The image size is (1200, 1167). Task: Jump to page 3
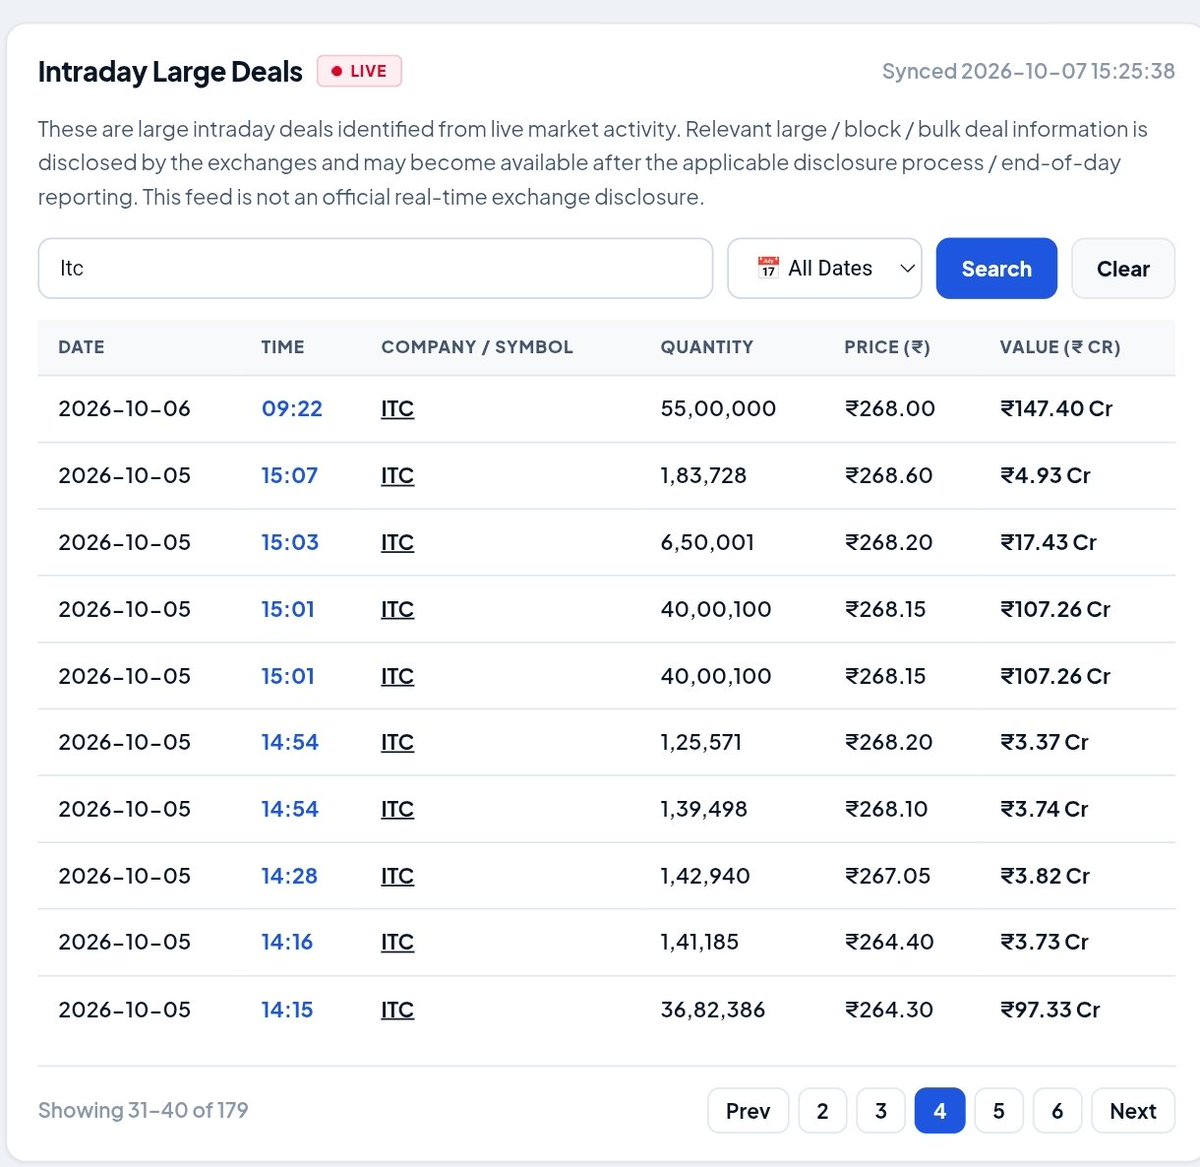[x=881, y=1111]
